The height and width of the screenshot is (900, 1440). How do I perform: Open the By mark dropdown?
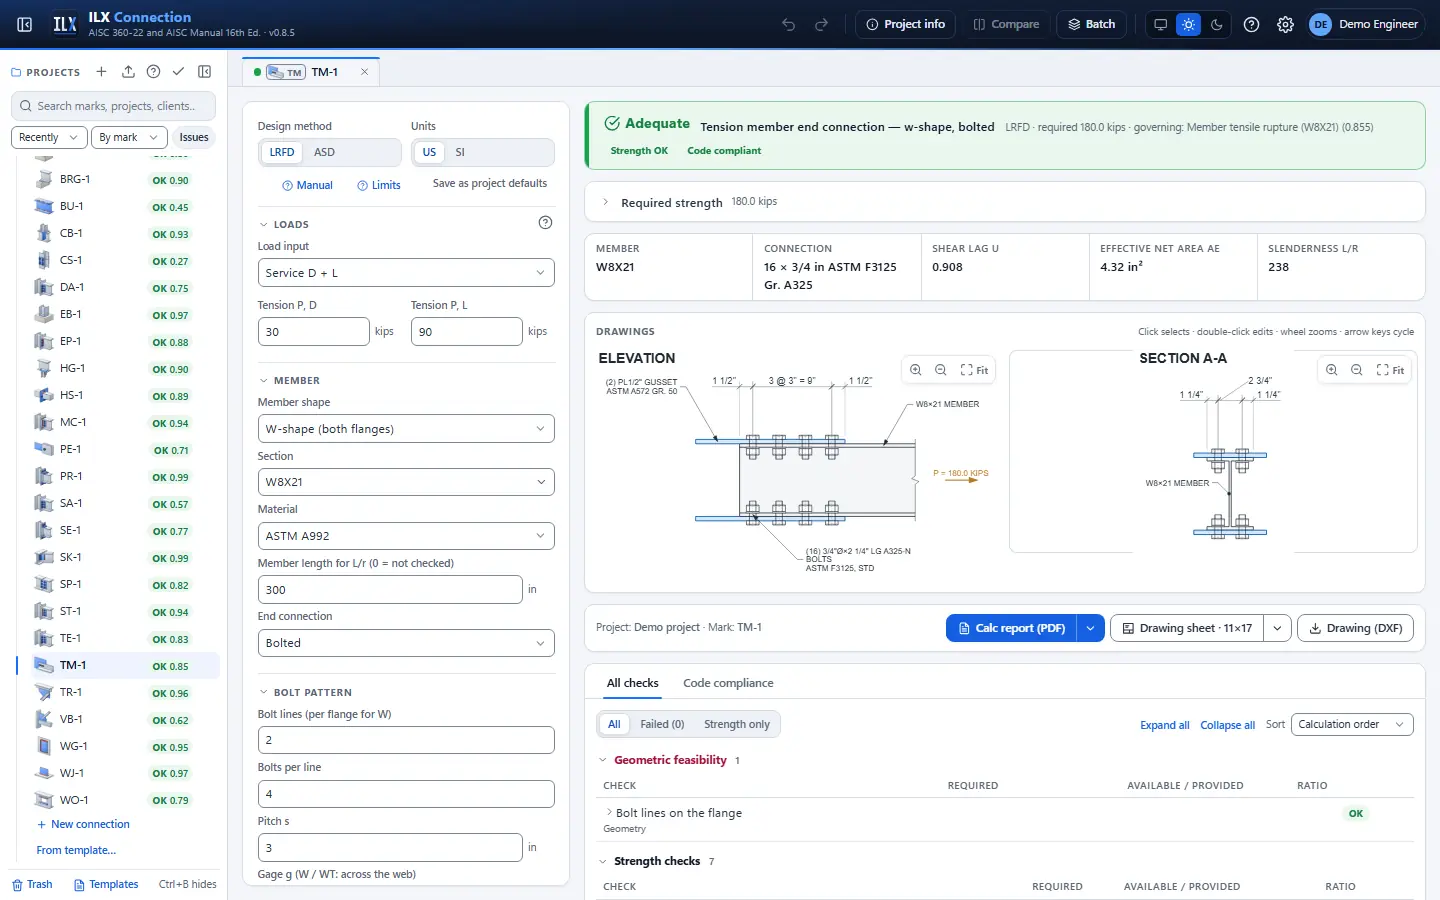pyautogui.click(x=128, y=137)
